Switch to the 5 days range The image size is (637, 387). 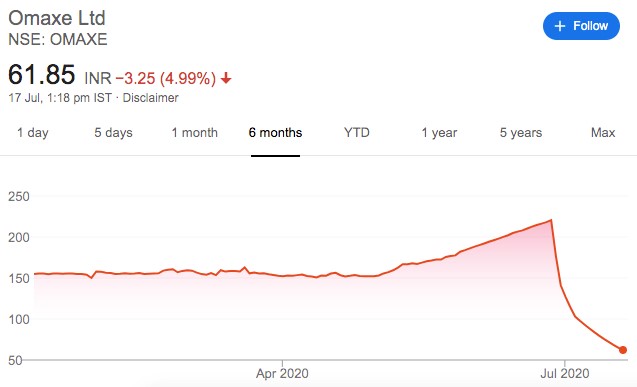pyautogui.click(x=113, y=133)
